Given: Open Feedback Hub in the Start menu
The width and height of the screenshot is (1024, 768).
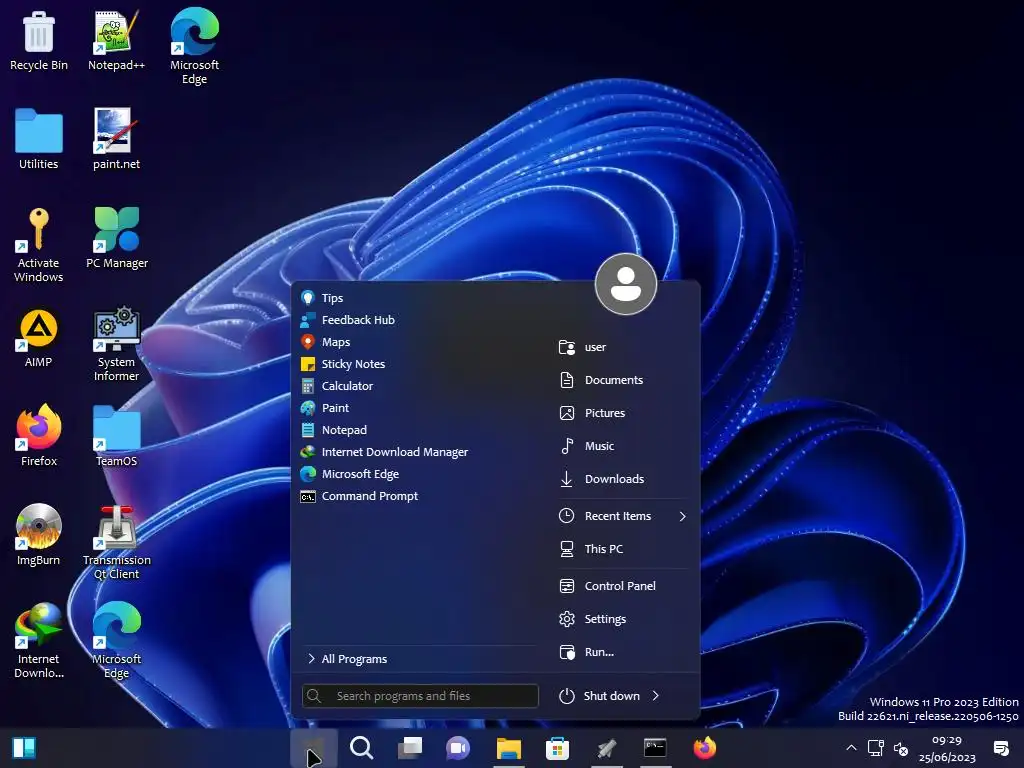Looking at the screenshot, I should coord(418,320).
